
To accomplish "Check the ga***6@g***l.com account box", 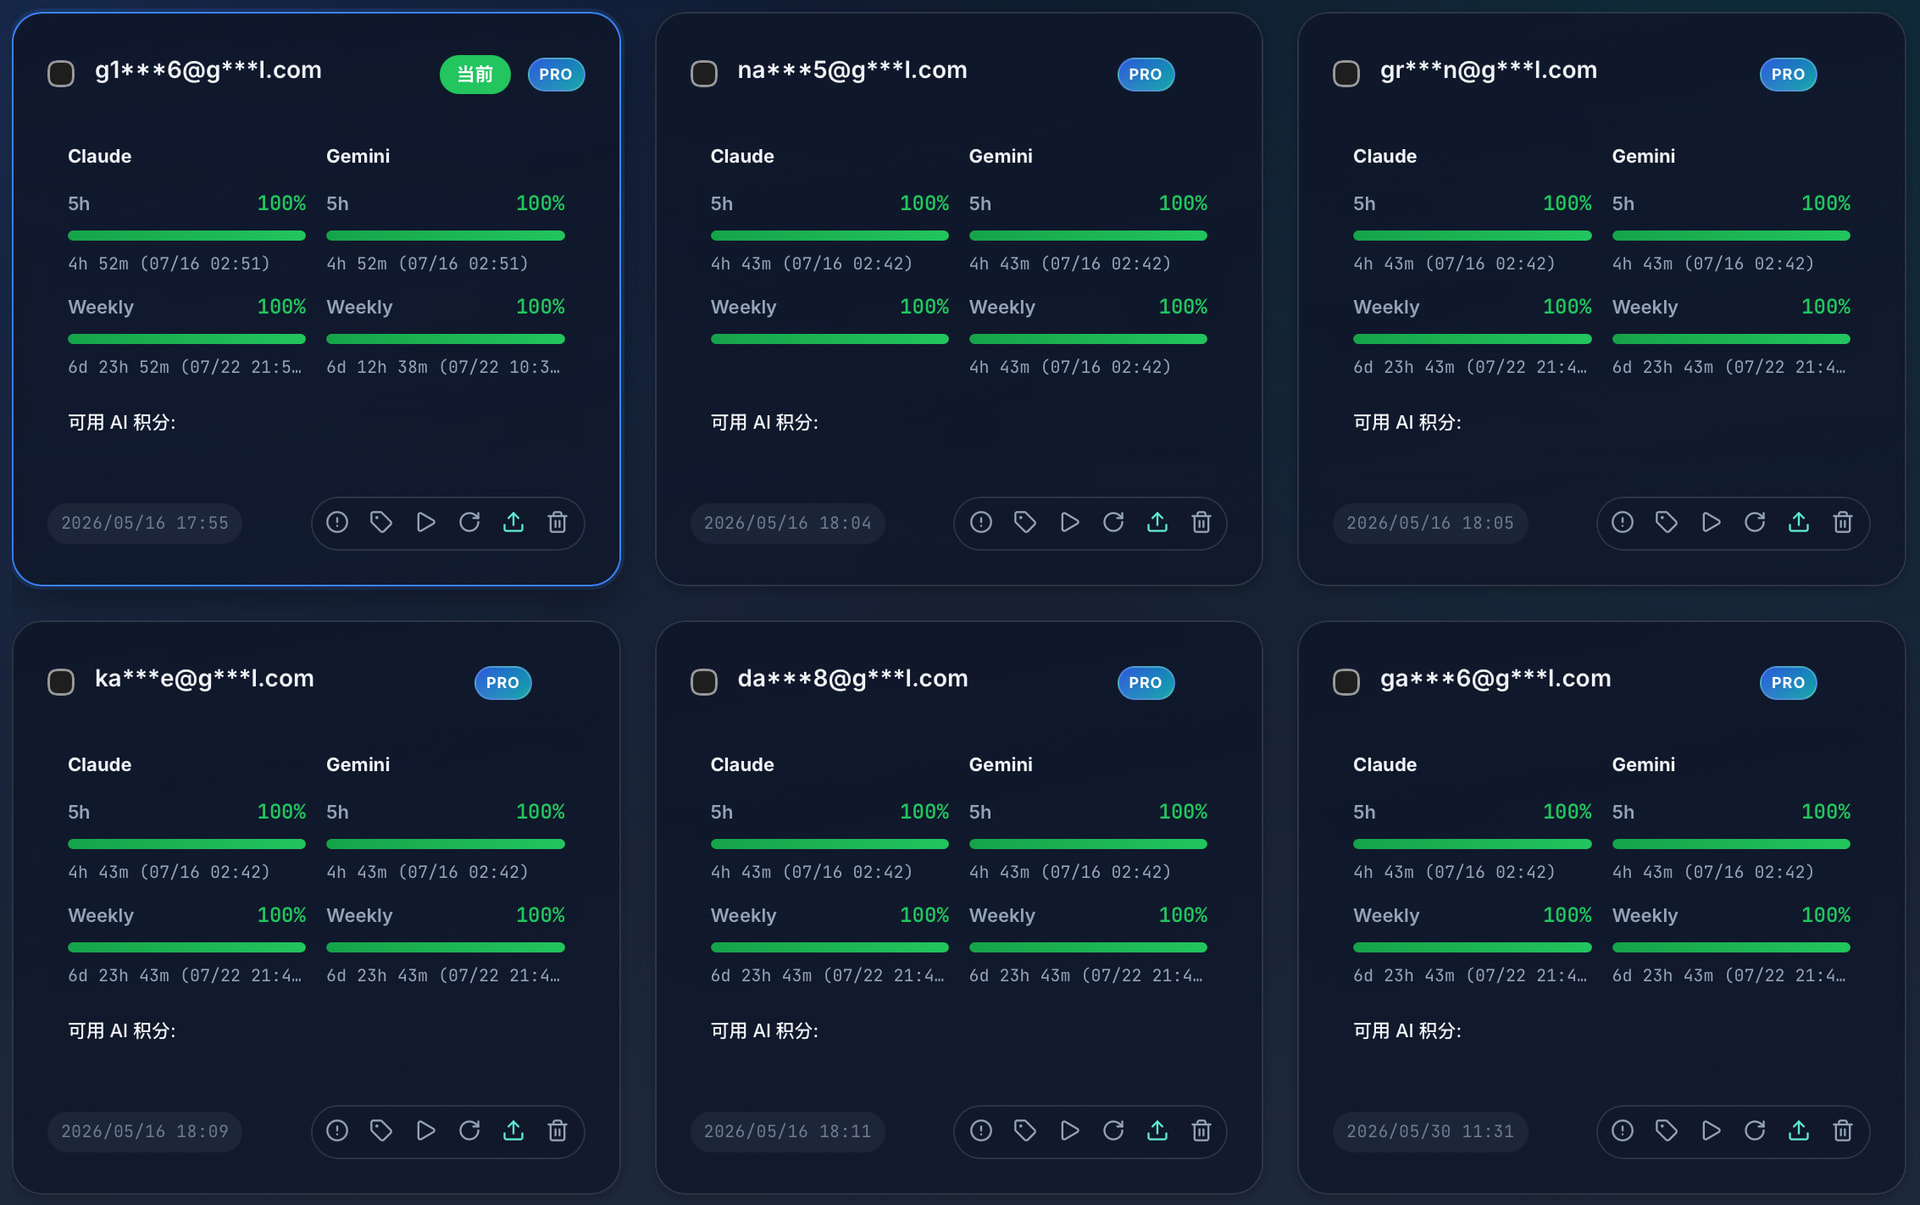I will point(1346,682).
